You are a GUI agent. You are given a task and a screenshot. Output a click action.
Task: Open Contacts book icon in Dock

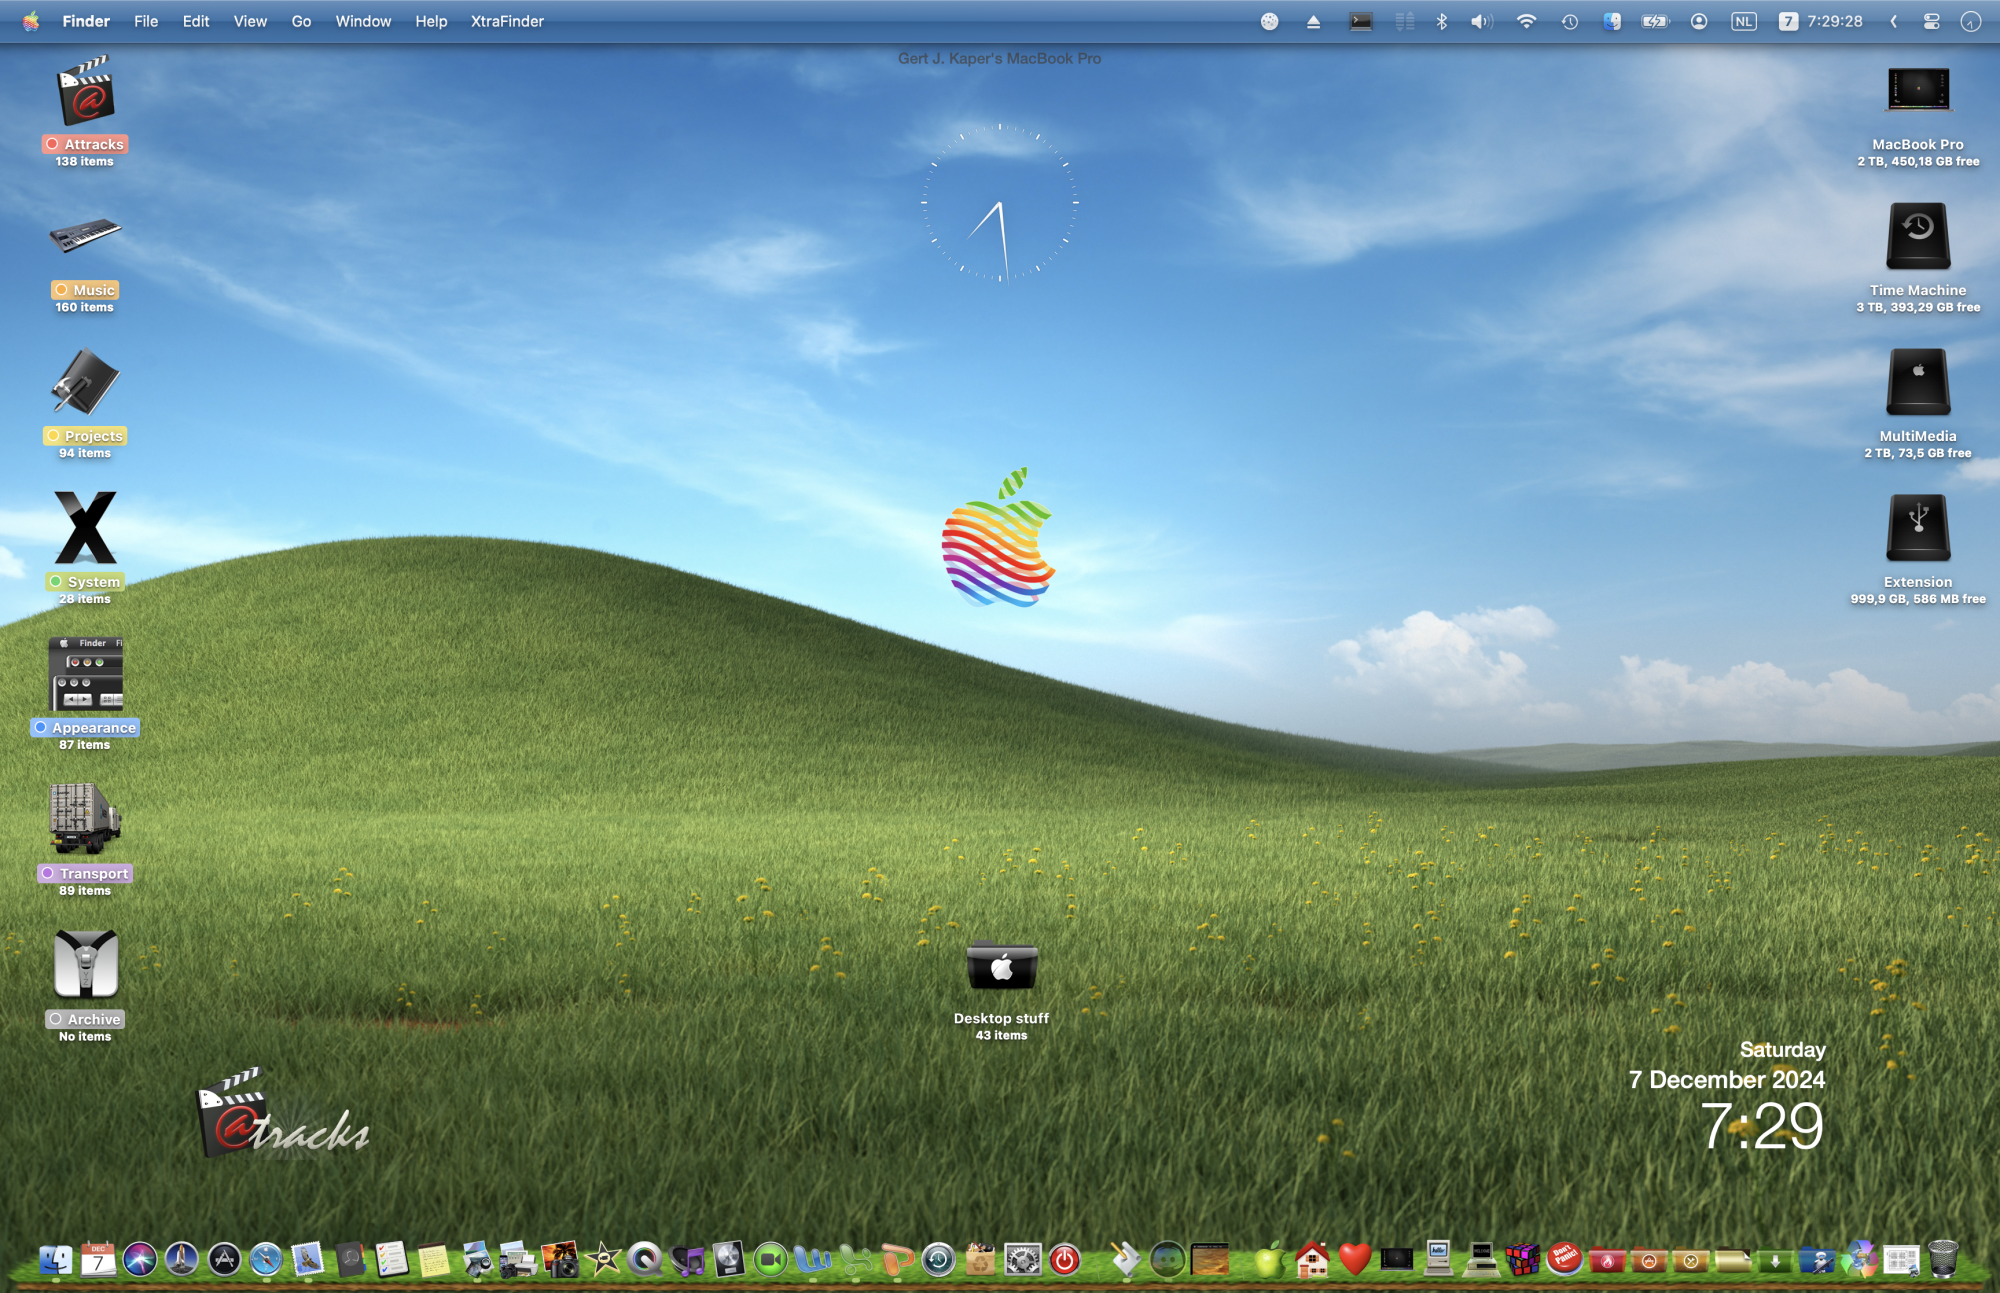tap(350, 1259)
